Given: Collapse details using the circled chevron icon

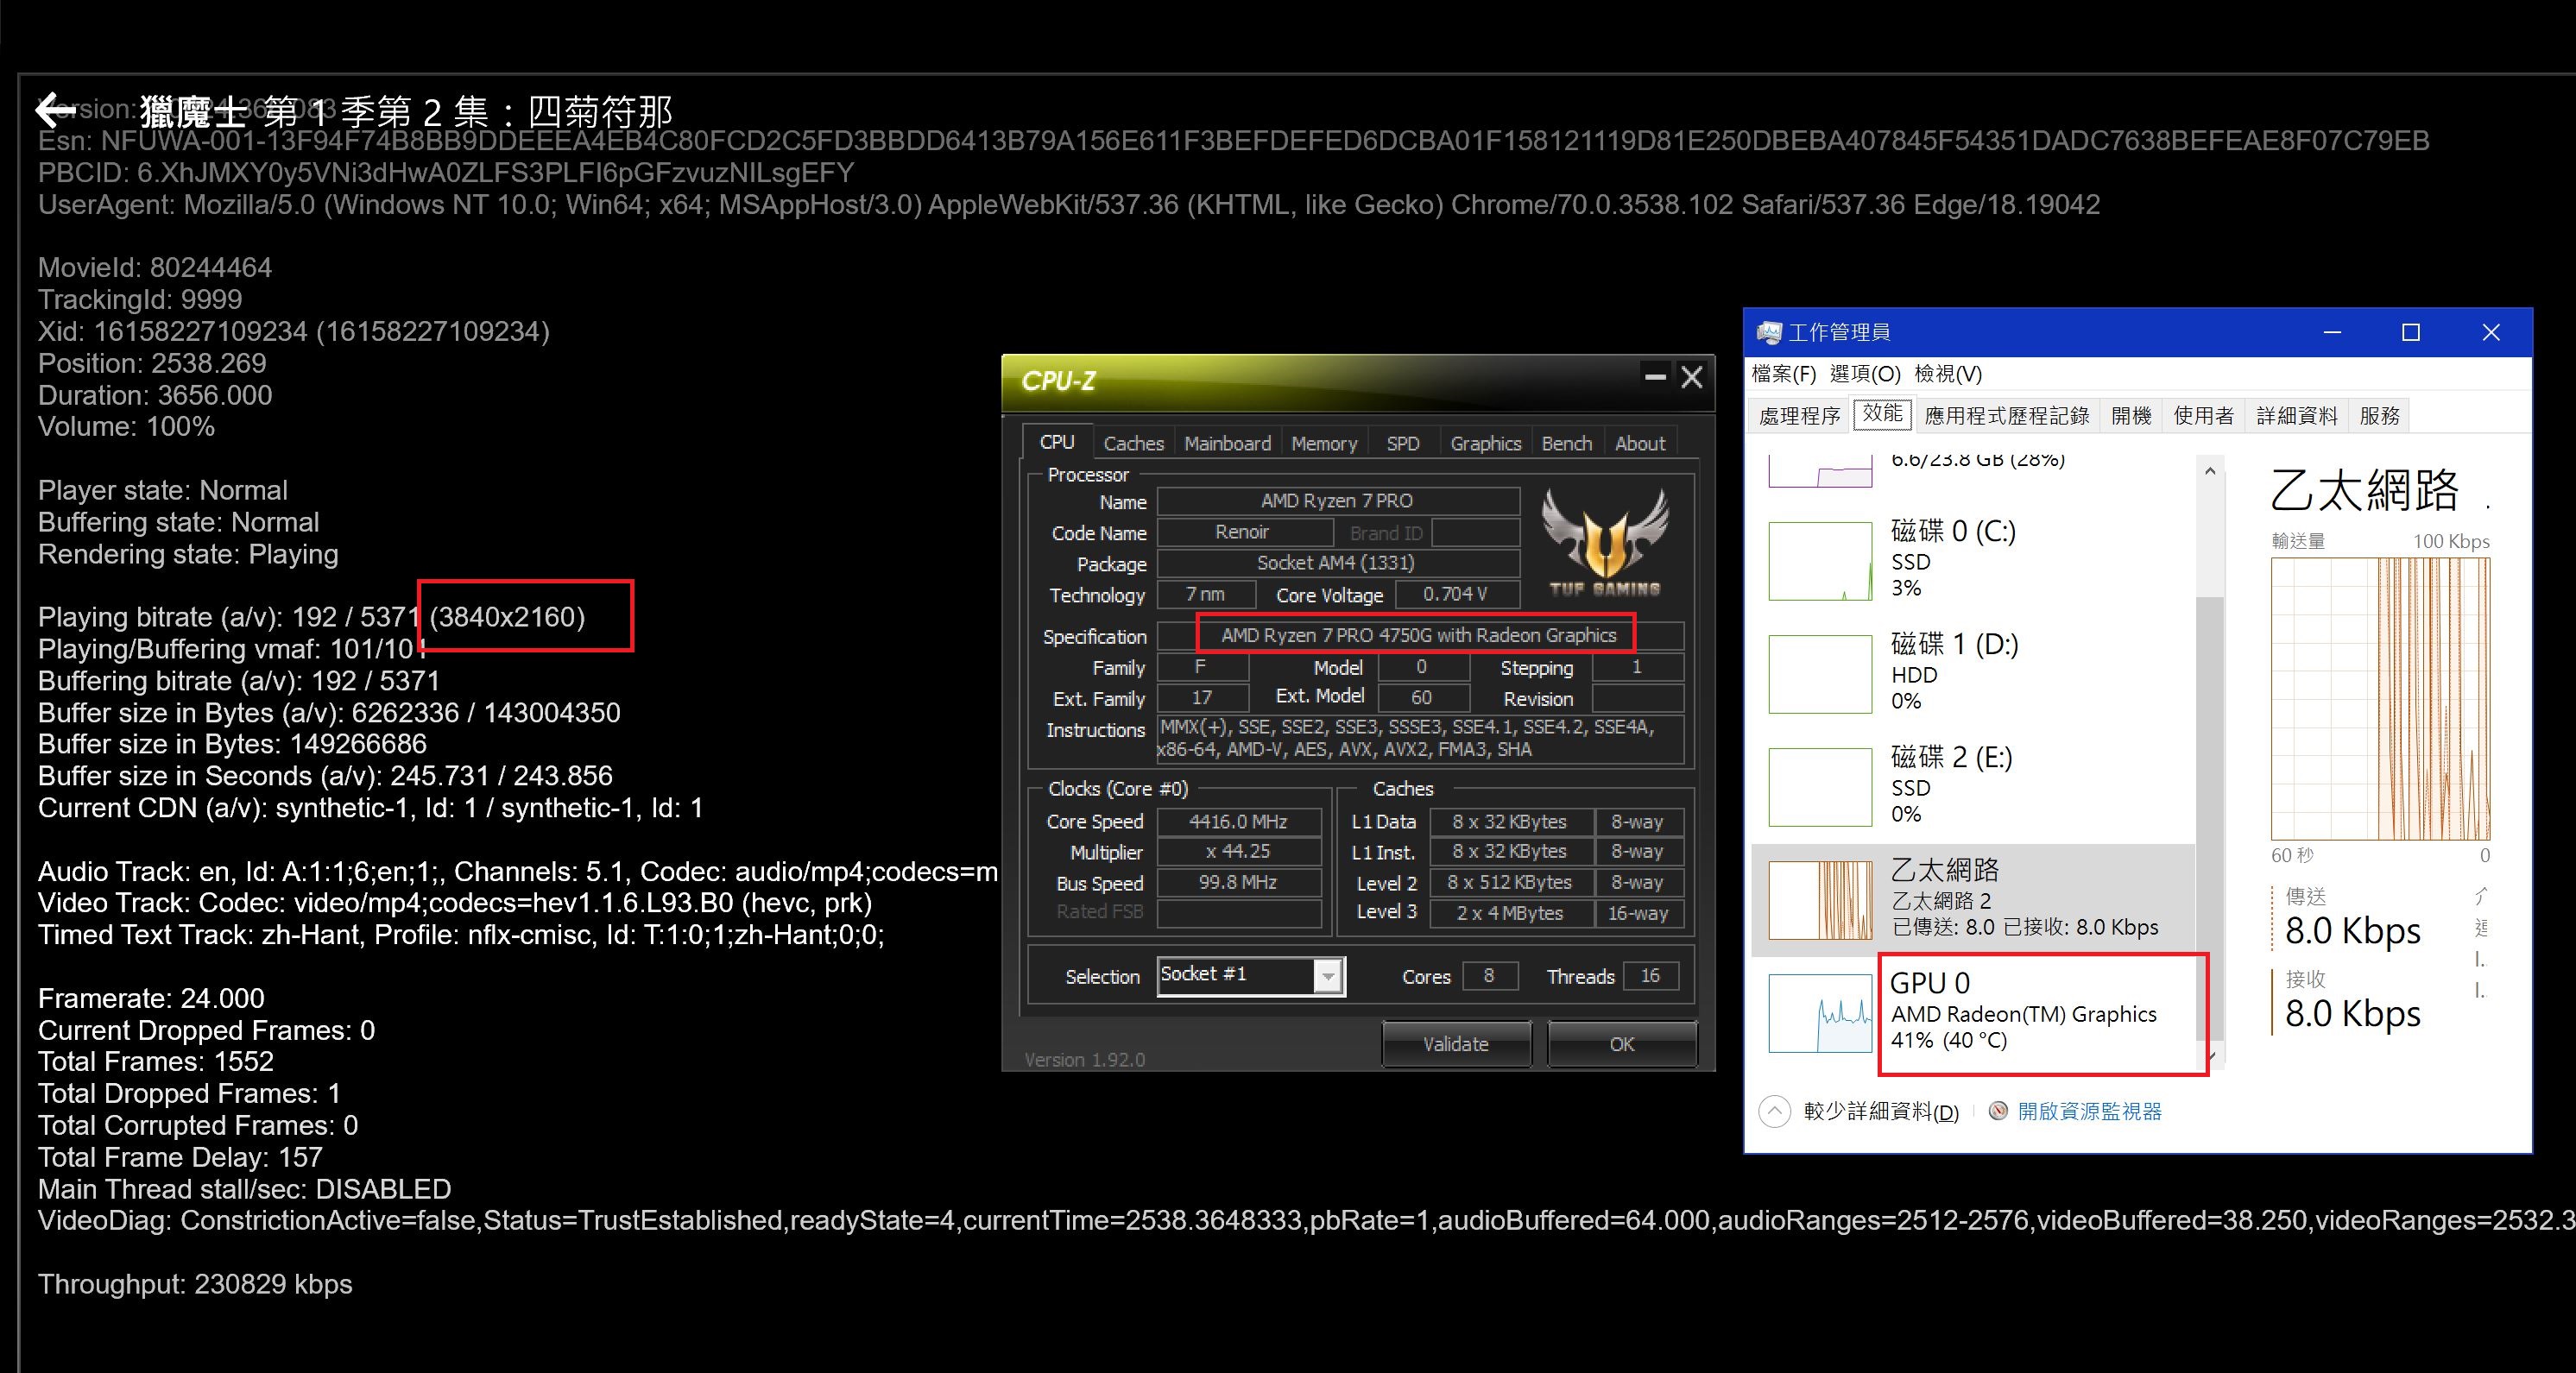Looking at the screenshot, I should (1774, 1111).
